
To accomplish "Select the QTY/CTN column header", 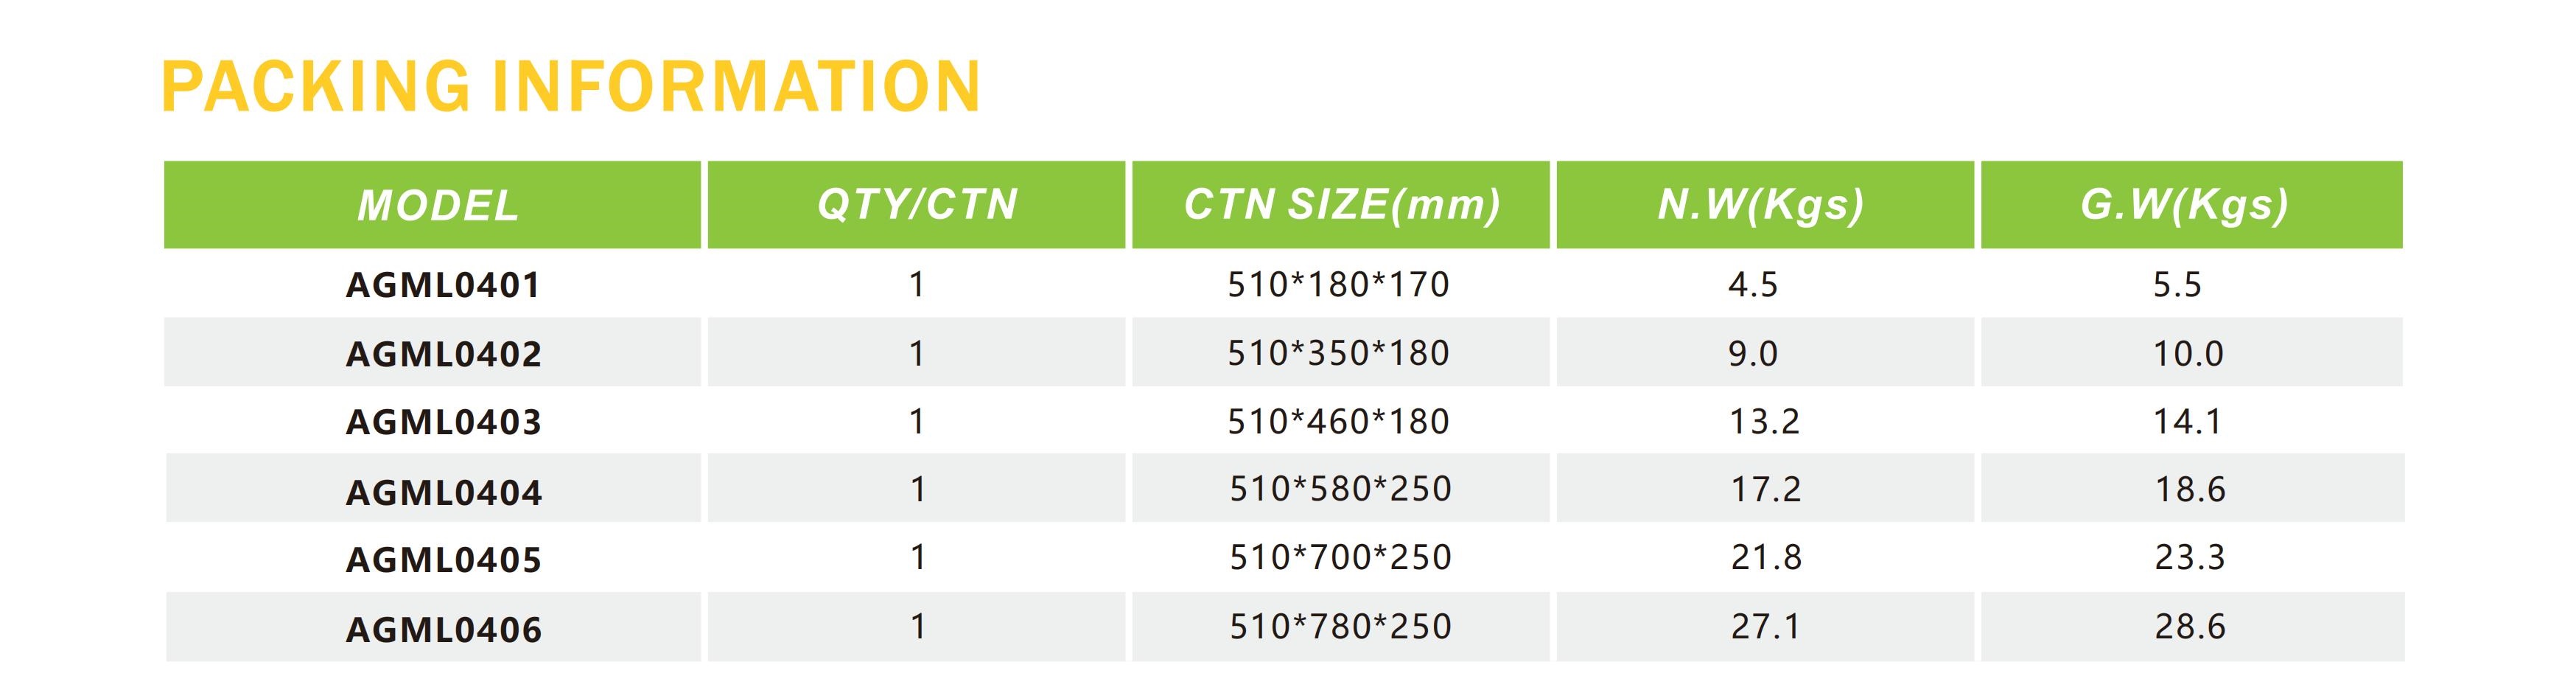I will 916,205.
